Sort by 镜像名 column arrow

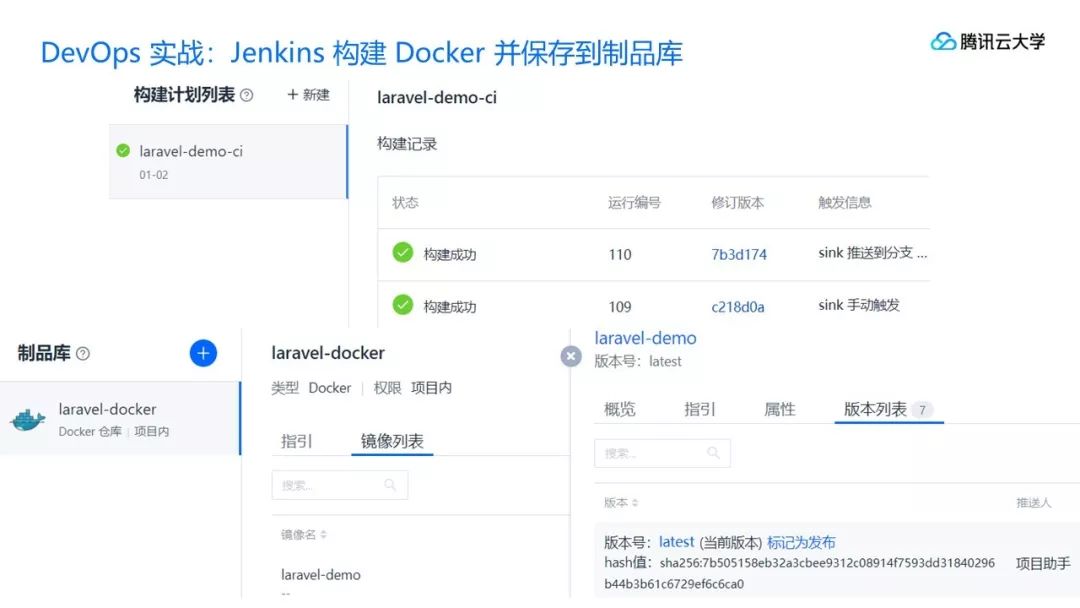(324, 534)
